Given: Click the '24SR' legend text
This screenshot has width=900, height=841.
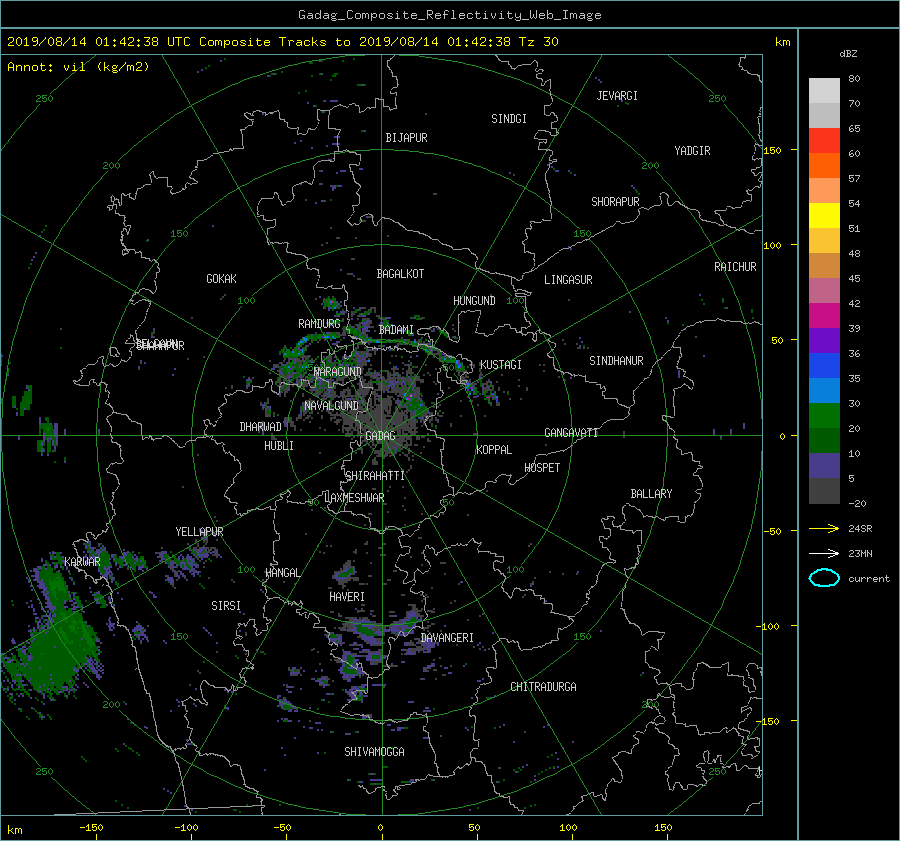Looking at the screenshot, I should 860,529.
